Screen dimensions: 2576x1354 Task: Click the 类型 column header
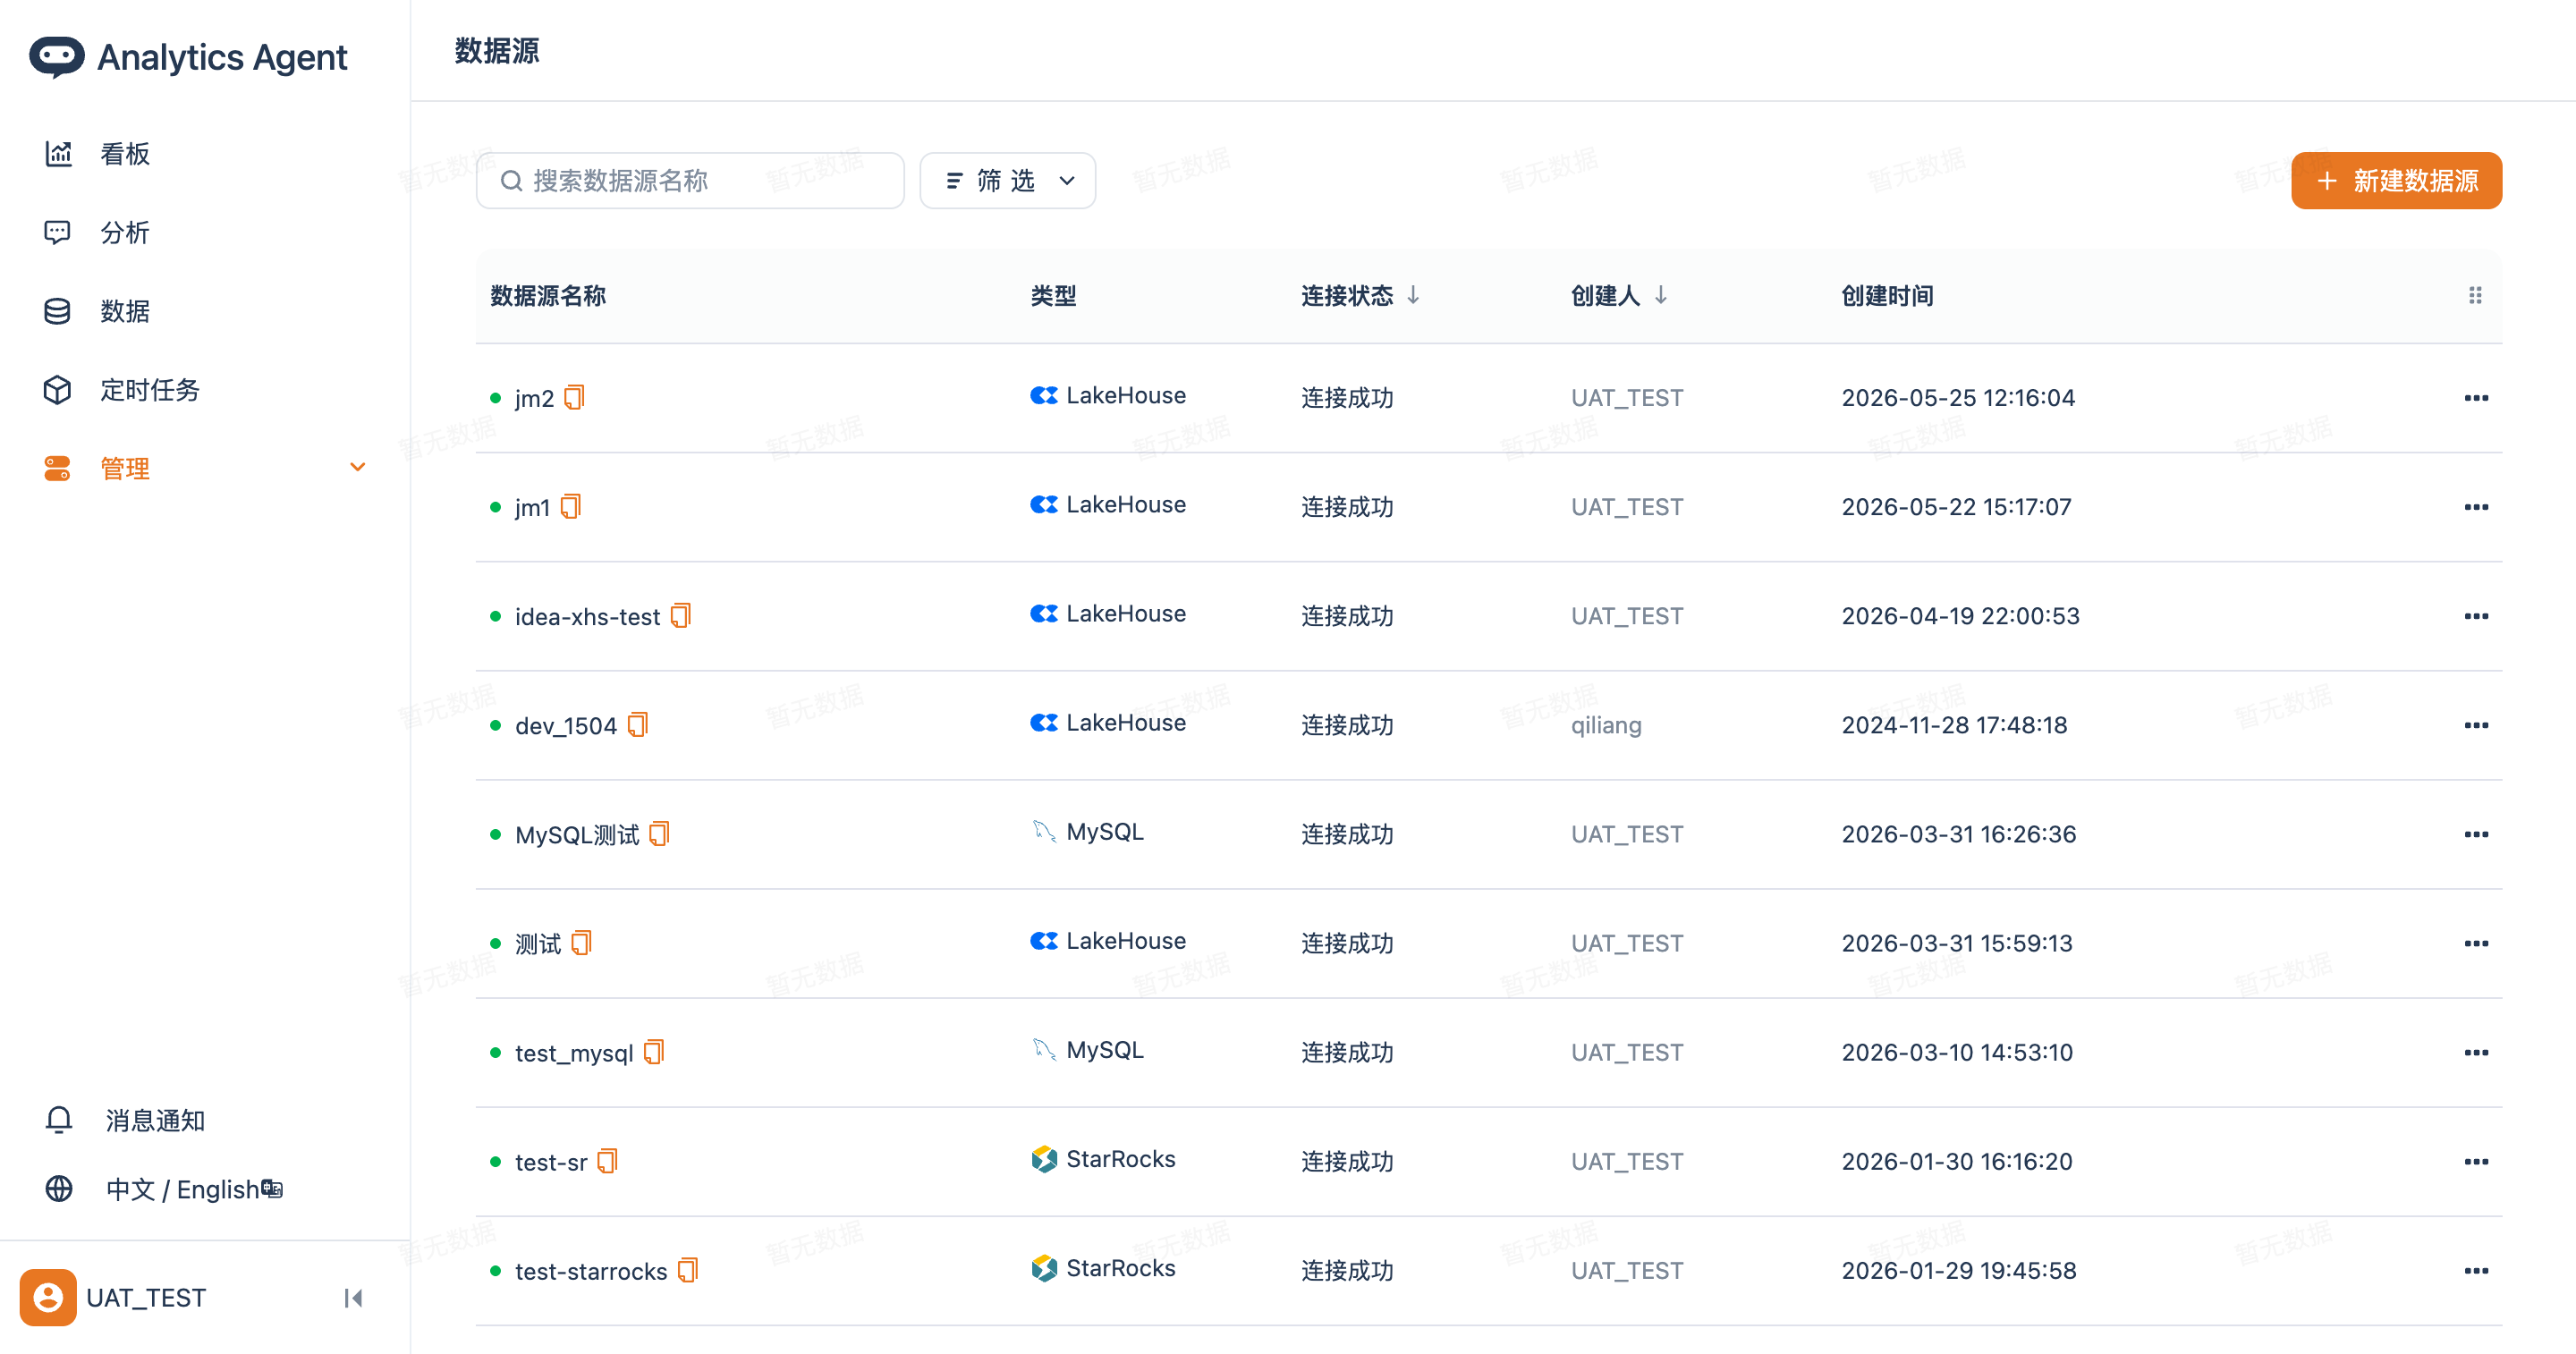pyautogui.click(x=1053, y=295)
